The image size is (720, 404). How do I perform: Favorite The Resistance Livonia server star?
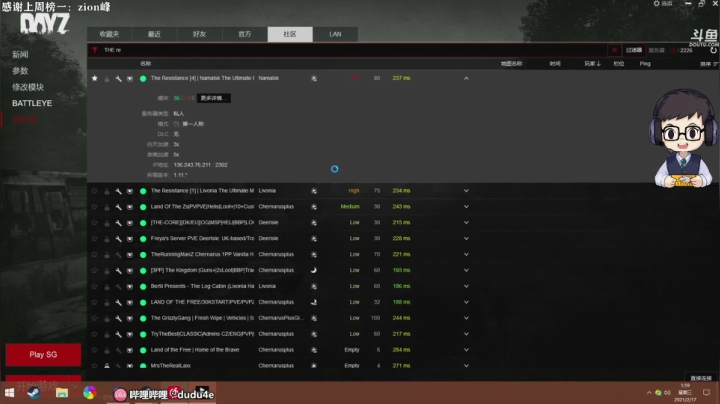point(95,191)
